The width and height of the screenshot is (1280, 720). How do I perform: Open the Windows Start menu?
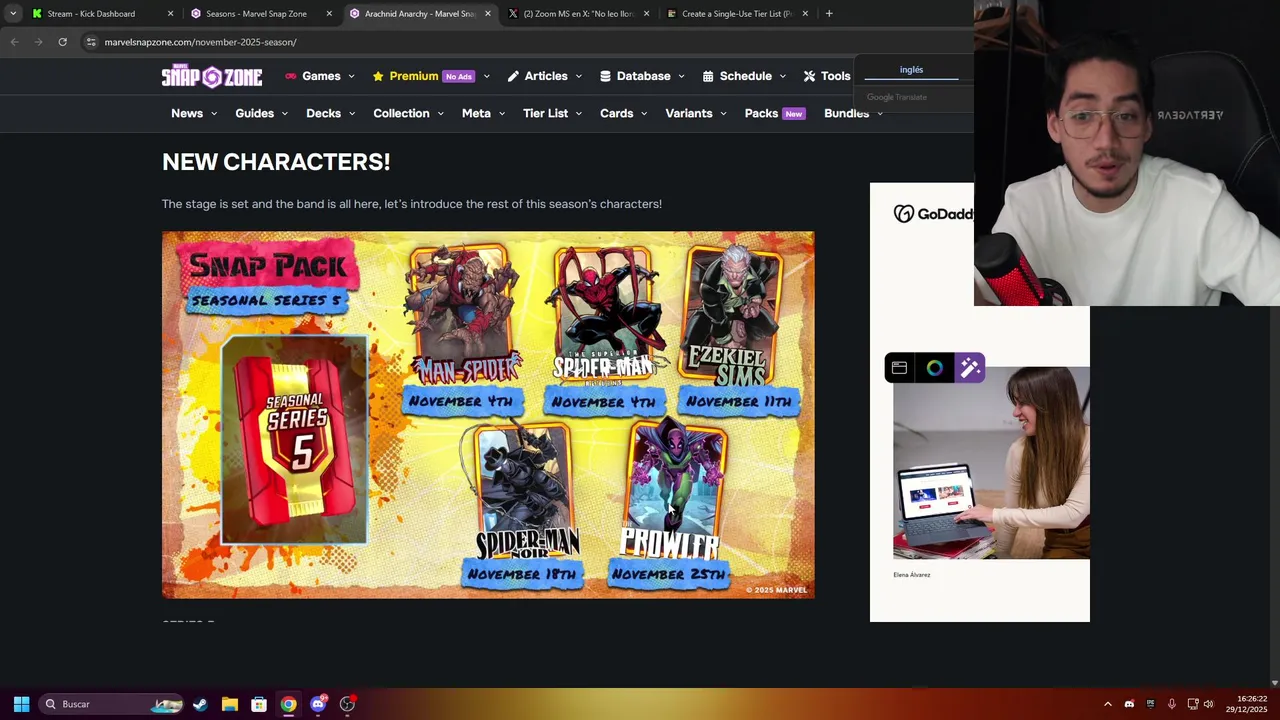(21, 704)
